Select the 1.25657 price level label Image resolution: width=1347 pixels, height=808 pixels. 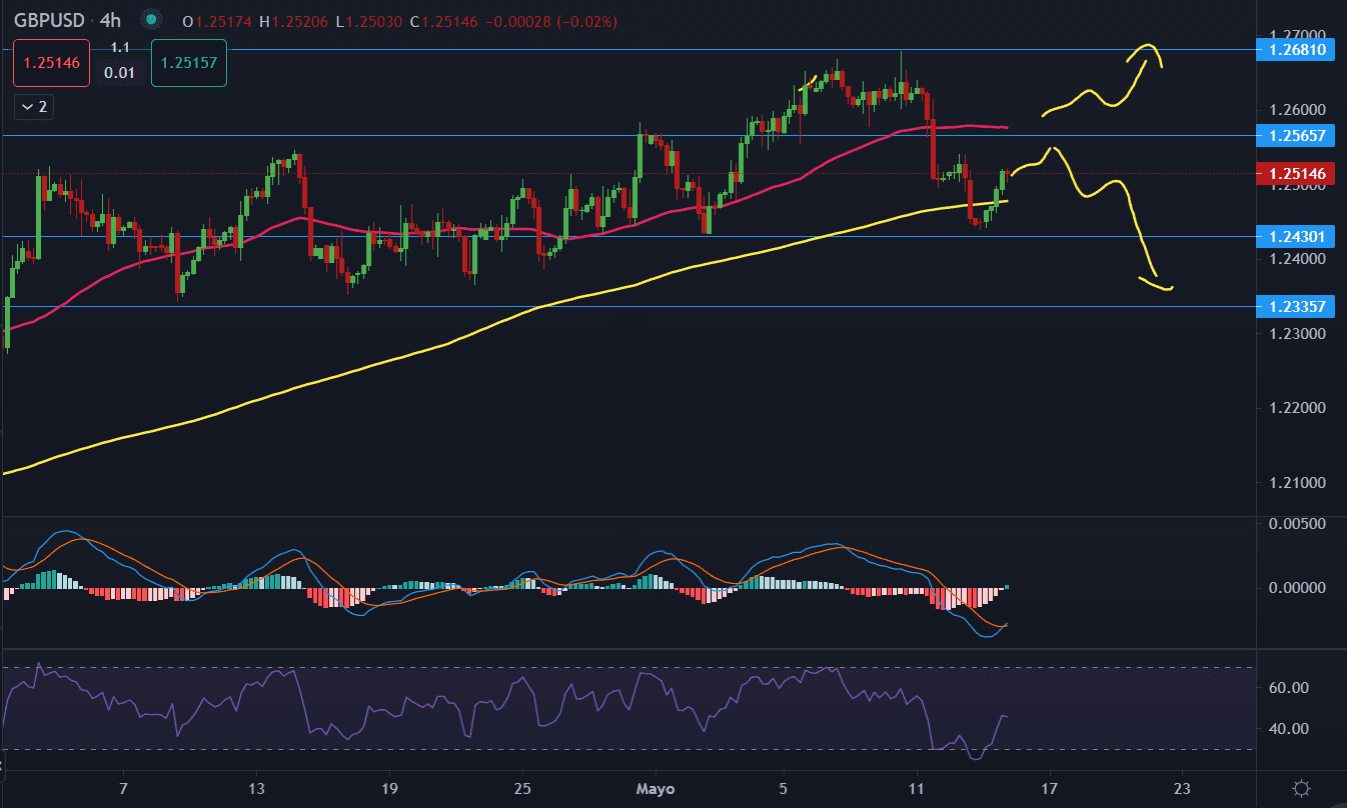tap(1296, 135)
